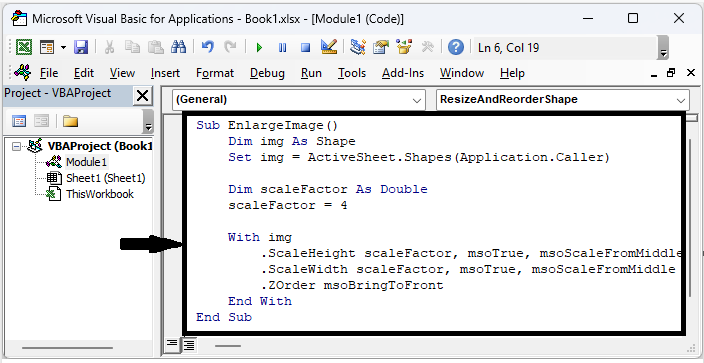This screenshot has width=704, height=363.
Task: Click the .ZOrder msoBringToFront code line
Action: click(352, 285)
